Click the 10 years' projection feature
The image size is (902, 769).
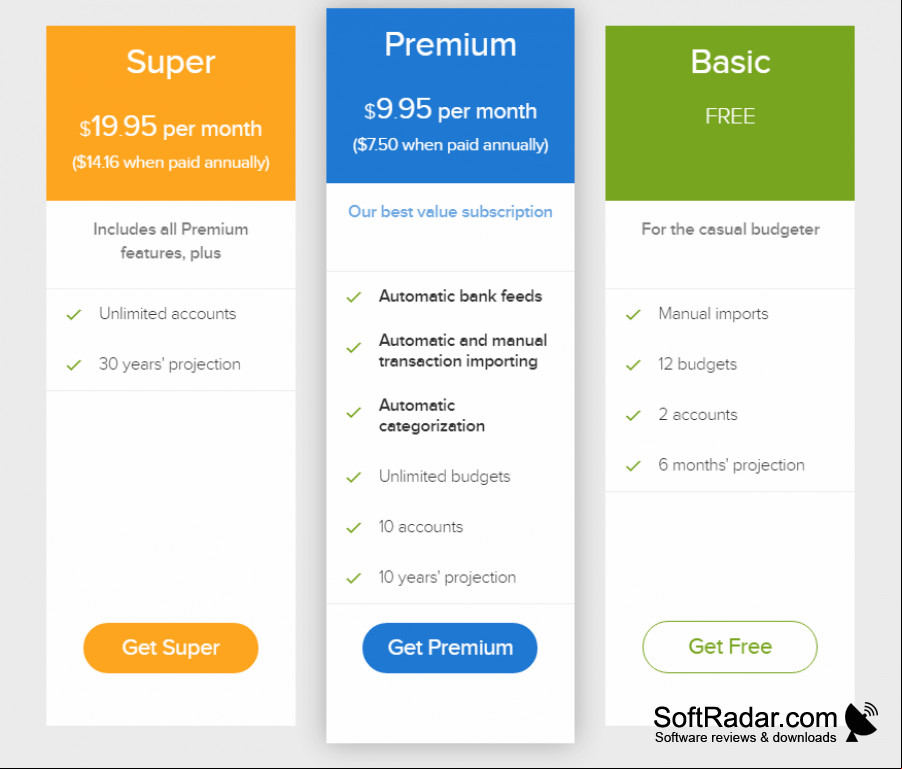pyautogui.click(x=447, y=577)
